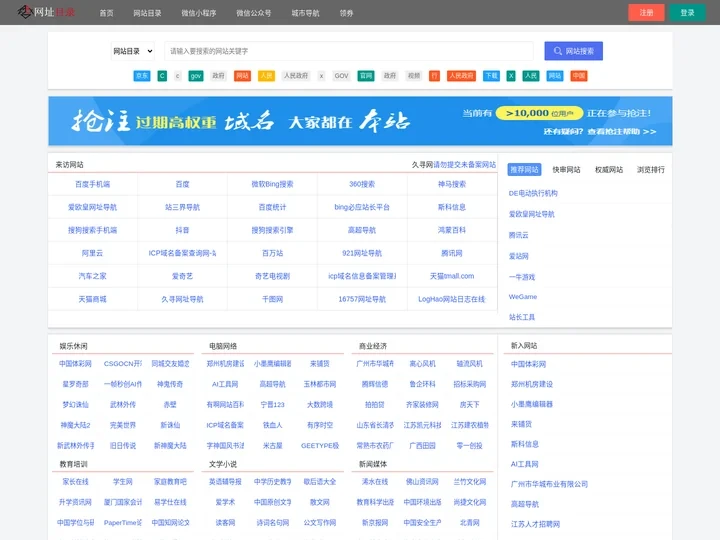Go to 微信小程序 in top navigation

coord(198,13)
